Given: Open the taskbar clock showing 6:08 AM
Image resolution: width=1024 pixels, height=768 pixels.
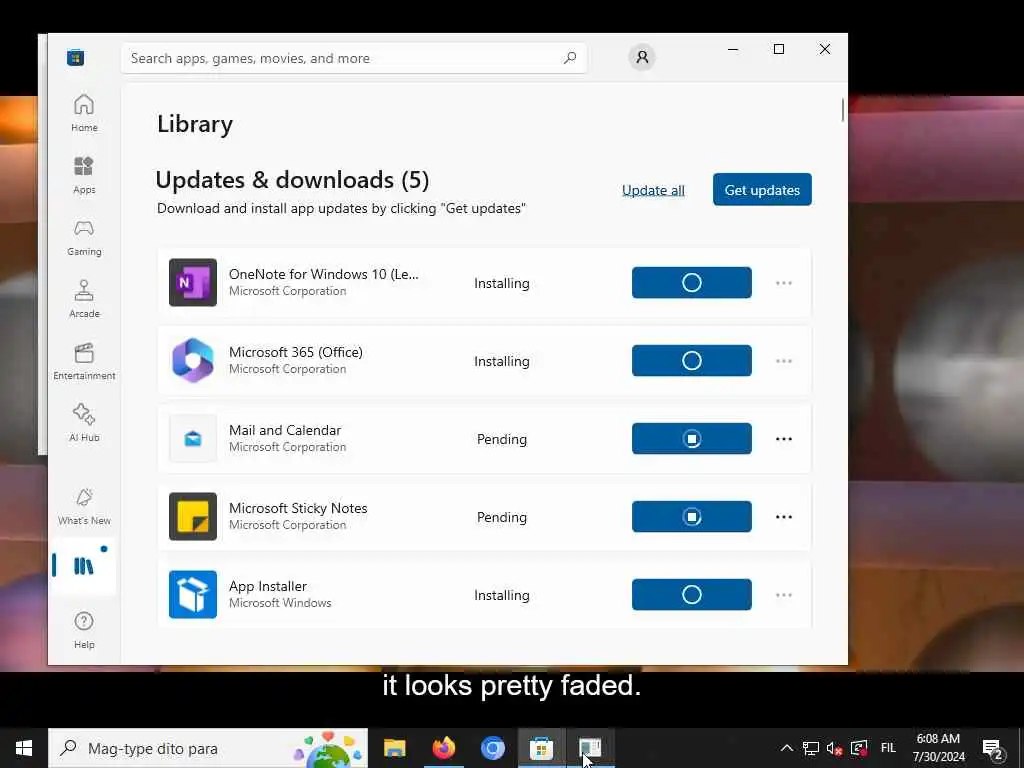Looking at the screenshot, I should (x=938, y=748).
